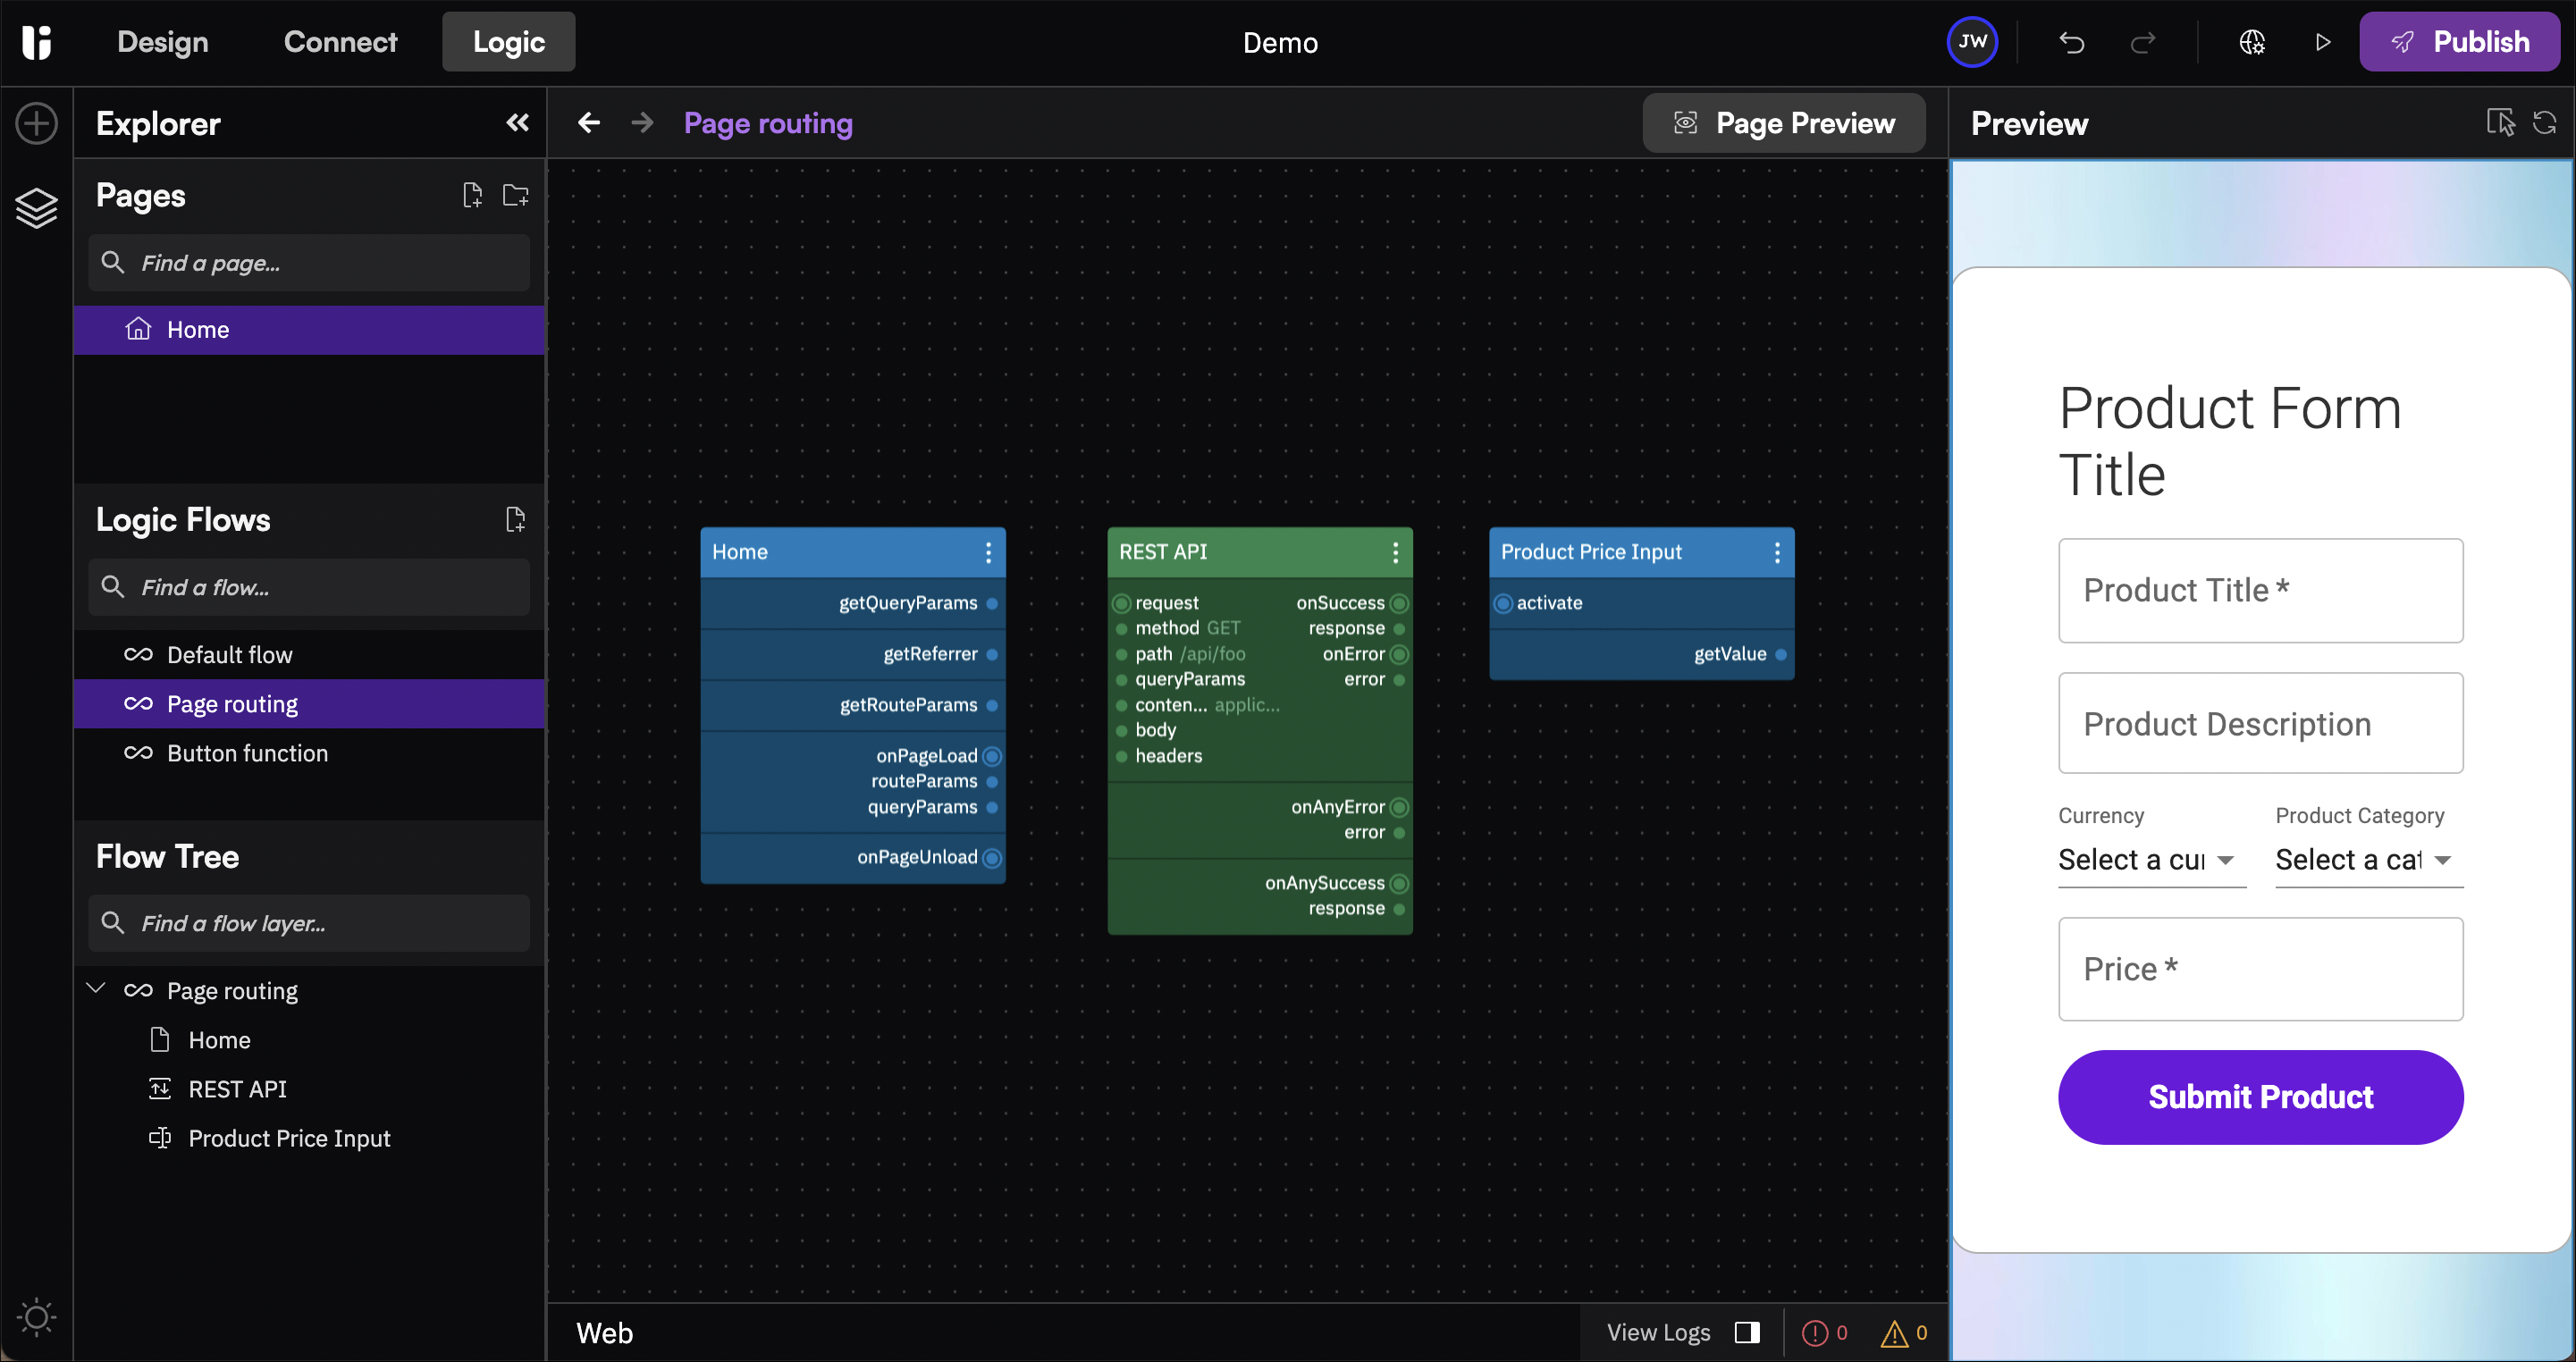This screenshot has width=2576, height=1362.
Task: Toggle the light/dark theme sun icon
Action: pos(36,1316)
